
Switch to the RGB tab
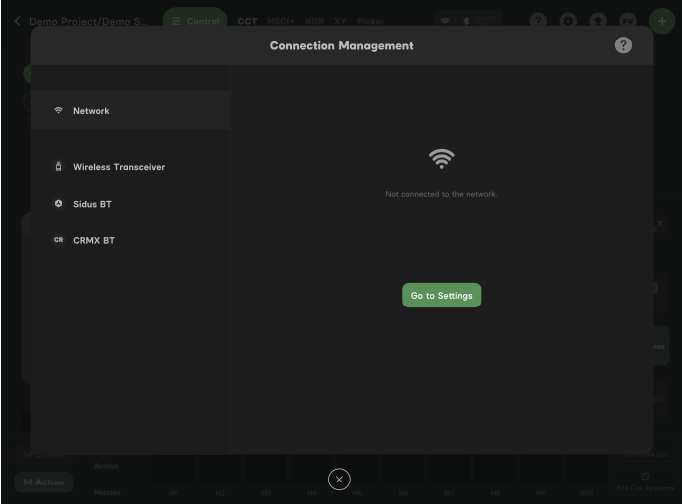click(x=314, y=21)
